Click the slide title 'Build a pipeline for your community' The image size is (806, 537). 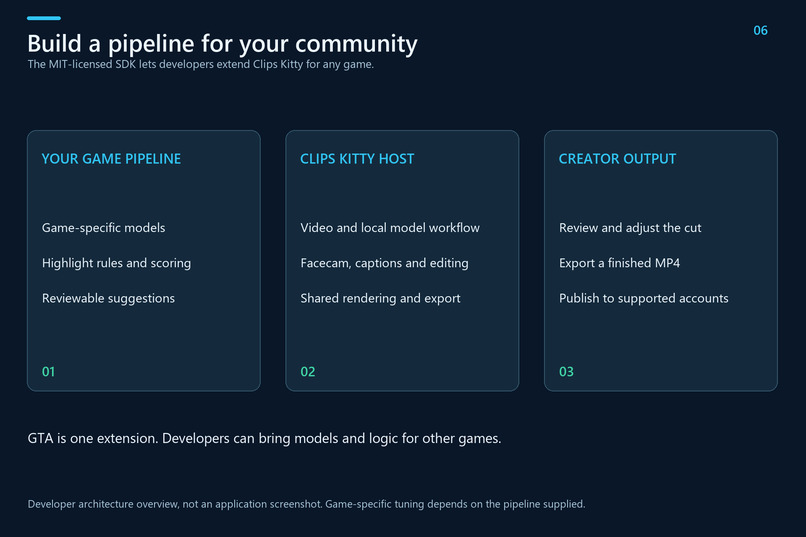tap(222, 44)
